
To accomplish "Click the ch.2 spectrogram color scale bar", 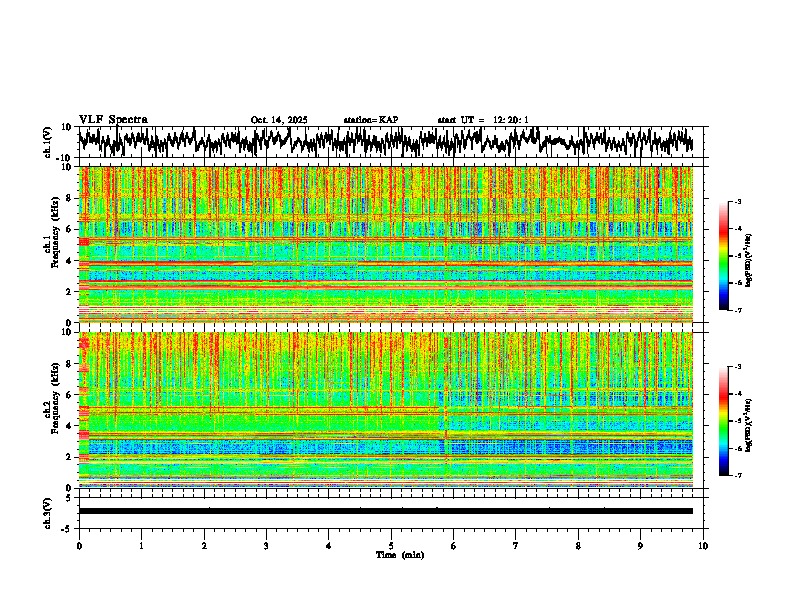I will tap(724, 421).
